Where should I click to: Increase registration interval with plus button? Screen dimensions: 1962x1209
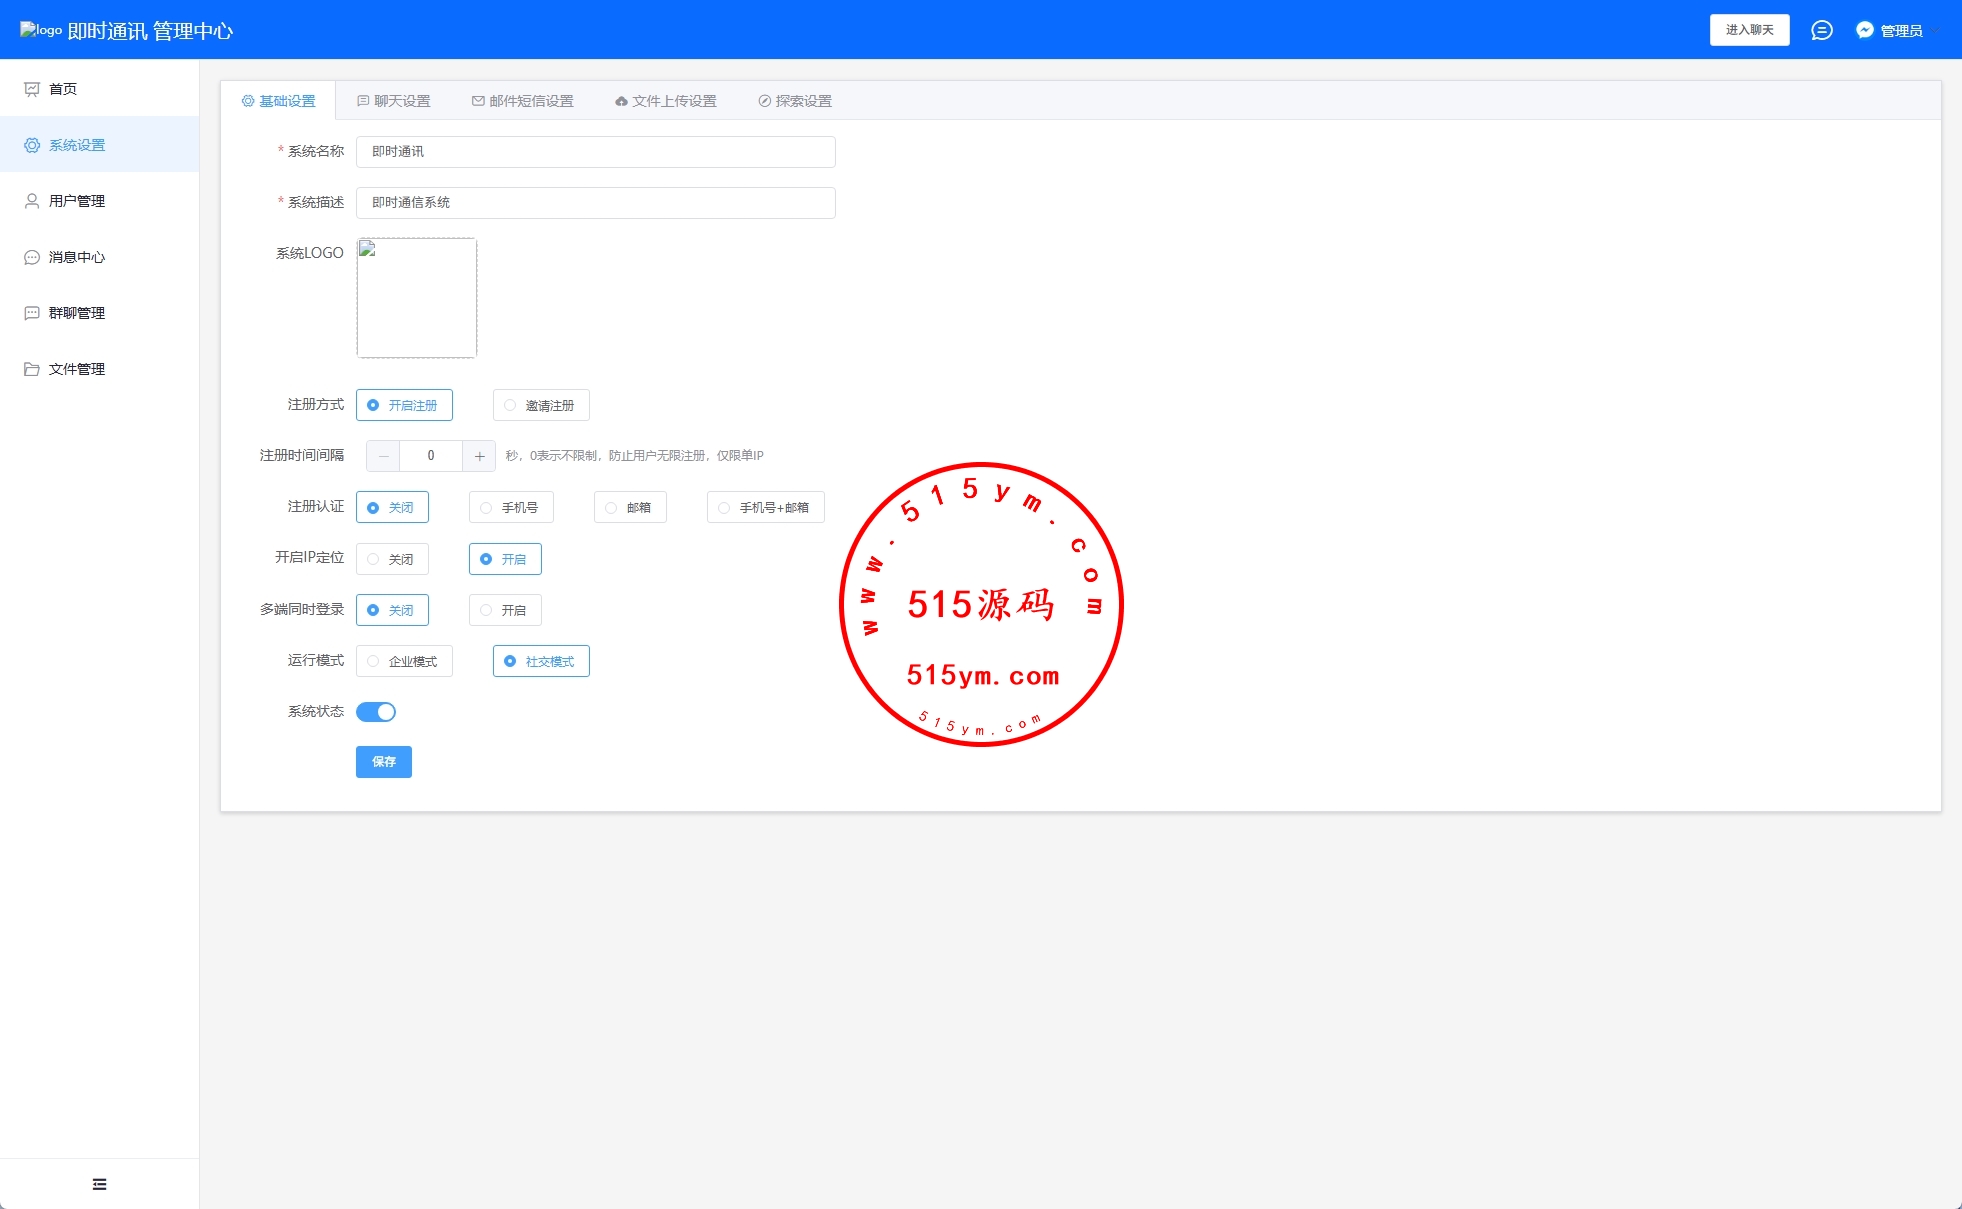pos(479,456)
